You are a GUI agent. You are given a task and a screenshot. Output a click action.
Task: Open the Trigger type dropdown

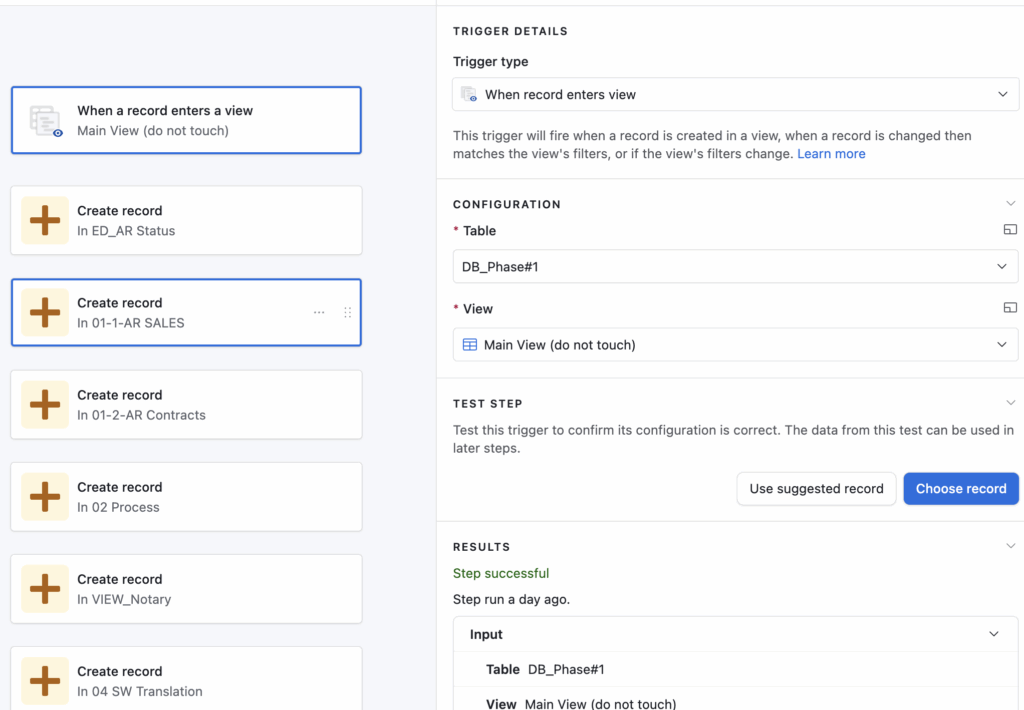click(x=735, y=95)
